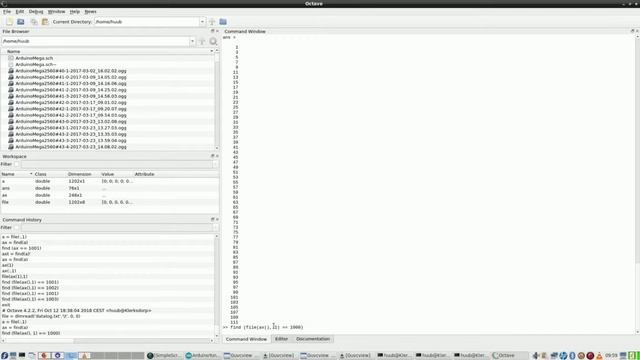The width and height of the screenshot is (640, 360).
Task: Click the New Script toolbar icon
Action: [x=9, y=22]
